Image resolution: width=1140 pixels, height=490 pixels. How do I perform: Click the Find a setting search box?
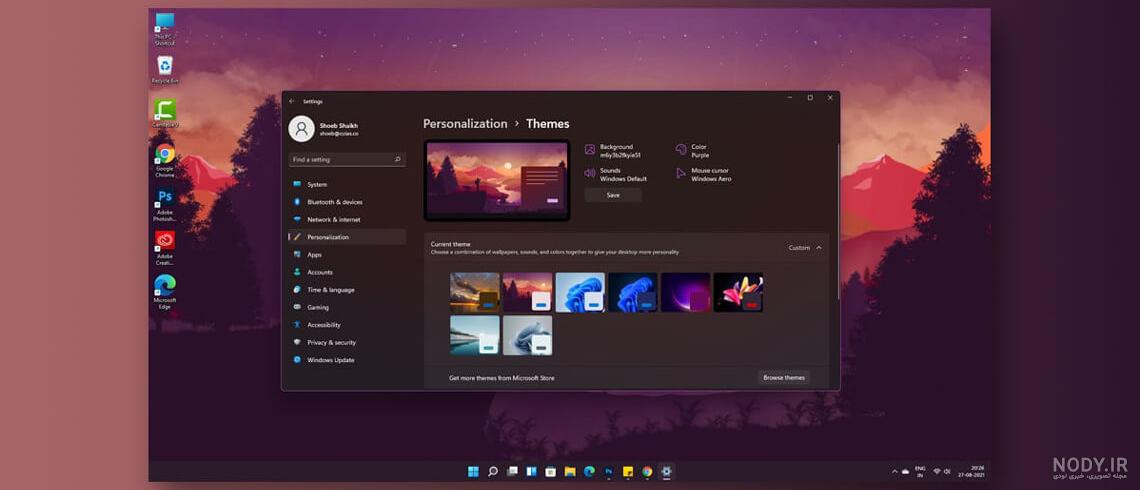click(347, 159)
